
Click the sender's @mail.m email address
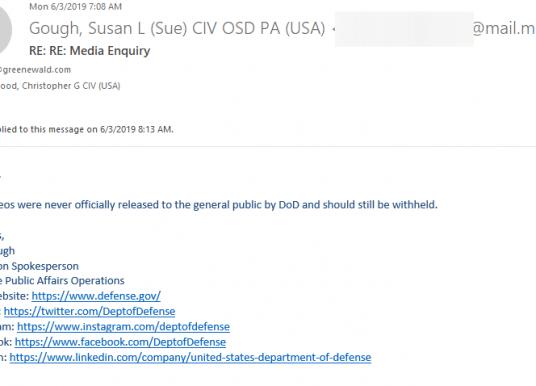(x=504, y=28)
